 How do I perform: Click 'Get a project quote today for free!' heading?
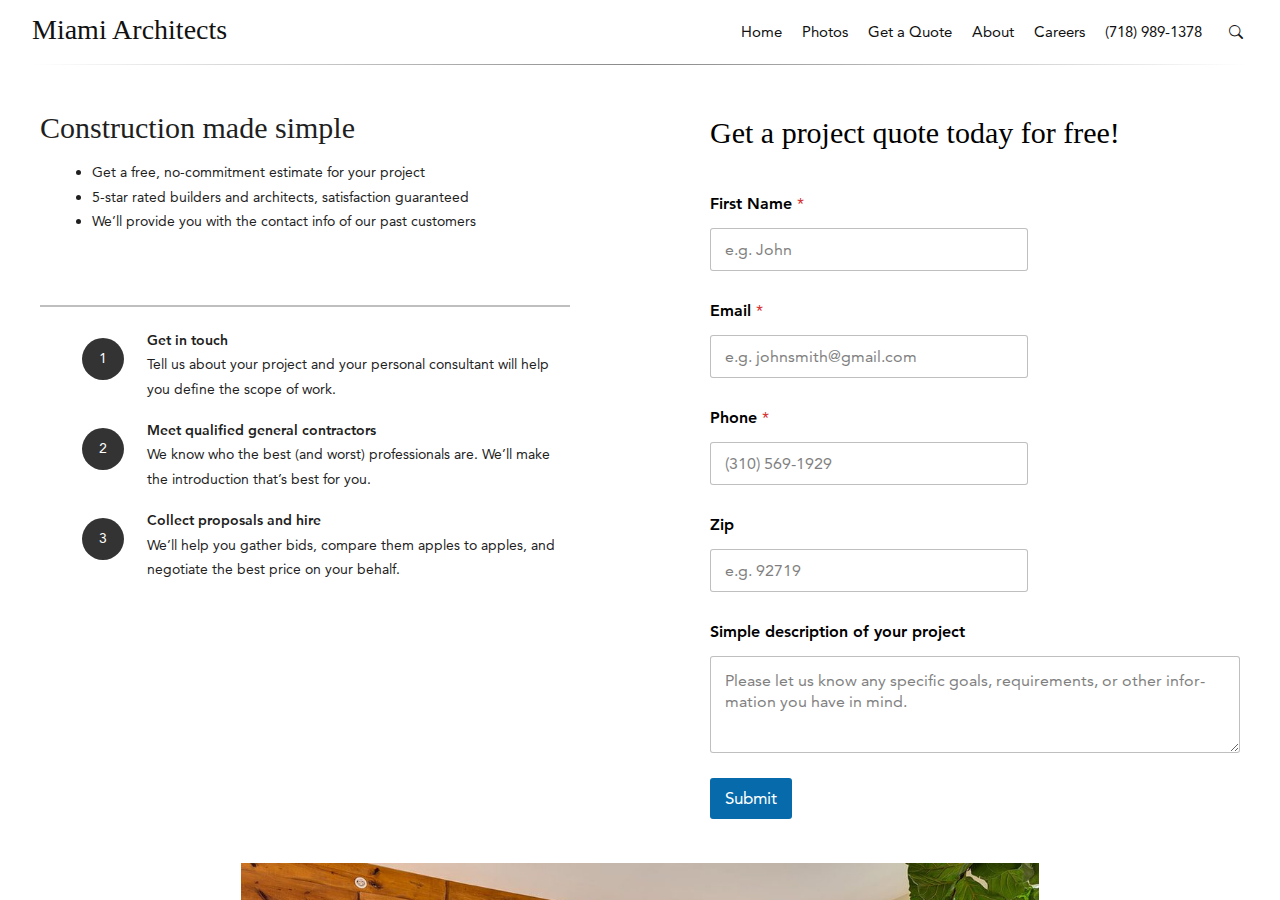click(x=915, y=133)
